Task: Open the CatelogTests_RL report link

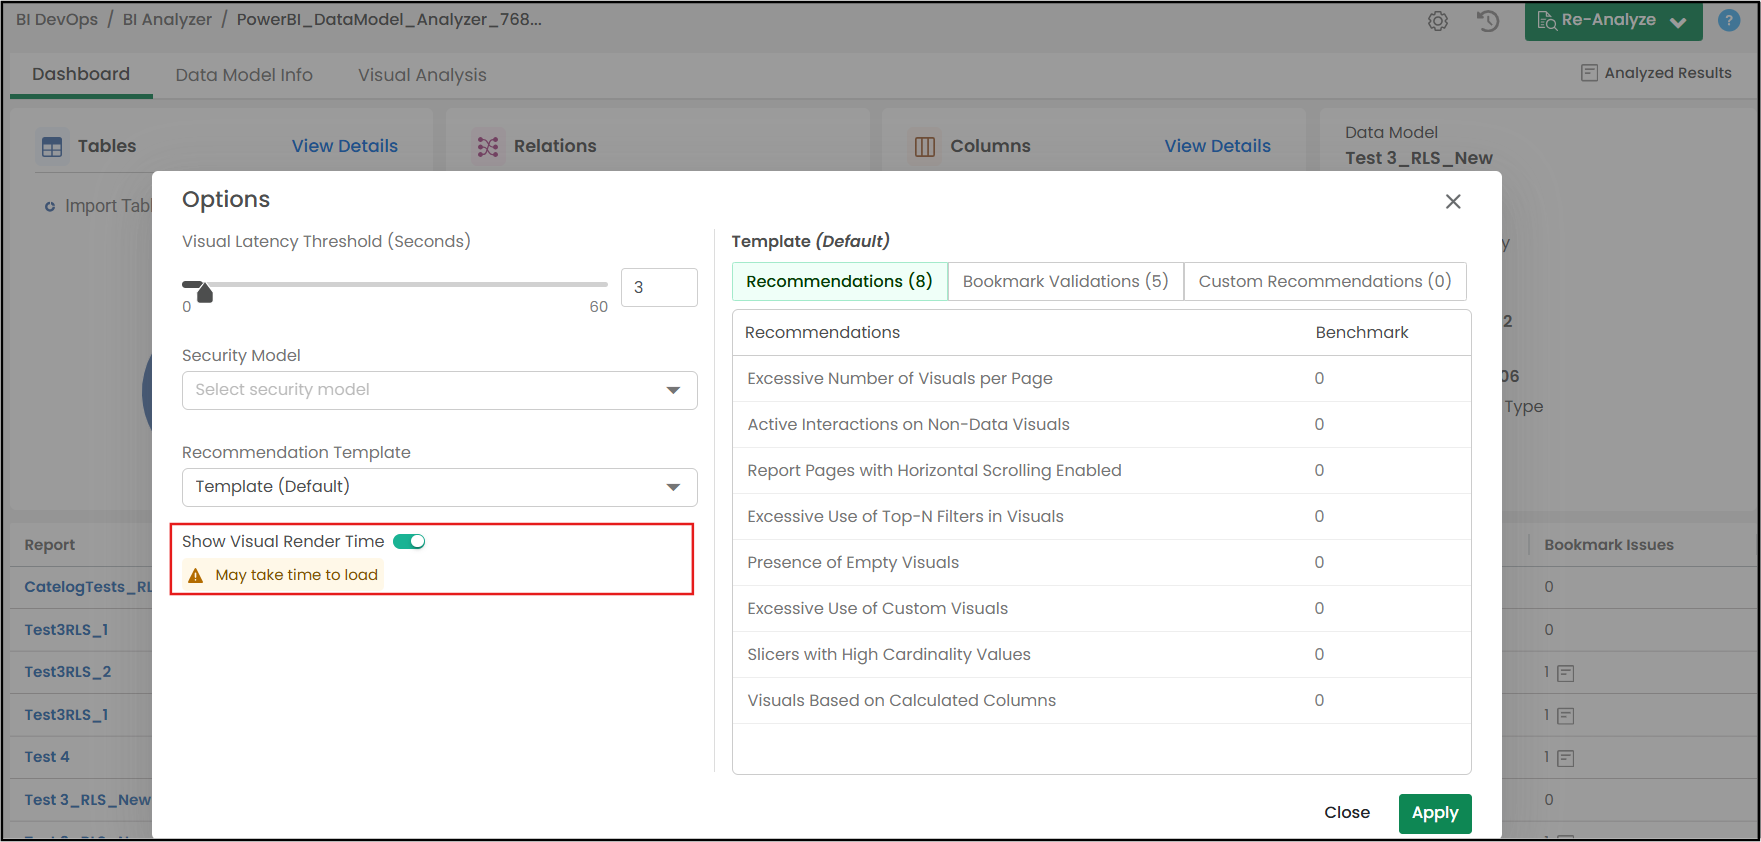Action: click(88, 587)
